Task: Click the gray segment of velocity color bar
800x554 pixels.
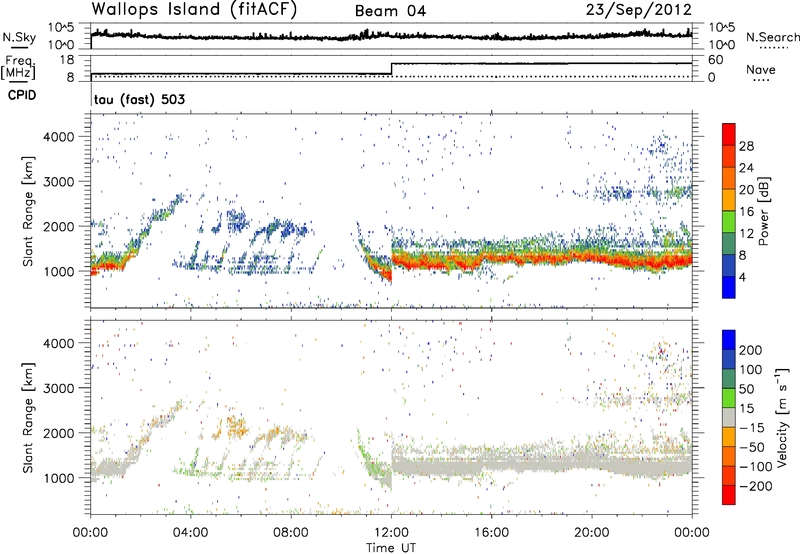Action: (x=729, y=417)
